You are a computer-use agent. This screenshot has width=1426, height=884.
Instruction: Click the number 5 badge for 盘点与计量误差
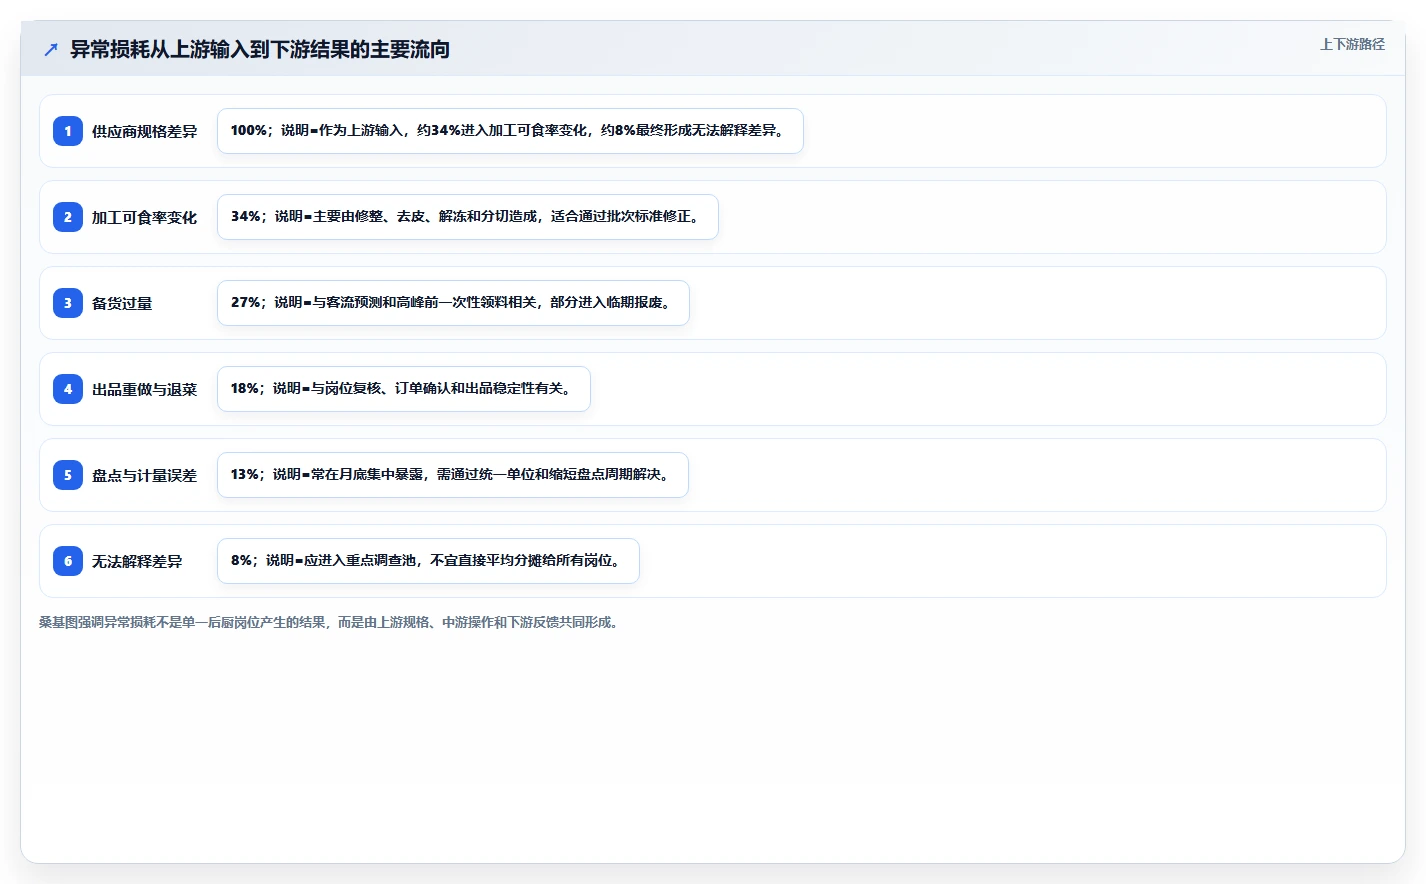point(68,475)
